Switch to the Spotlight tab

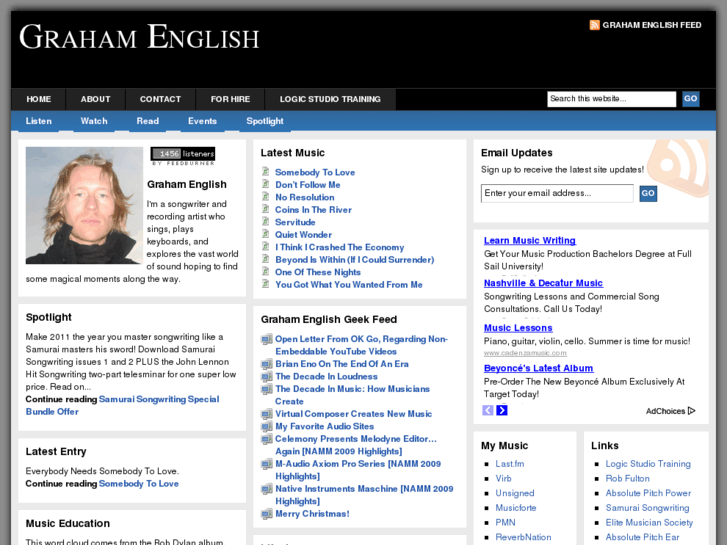point(265,121)
